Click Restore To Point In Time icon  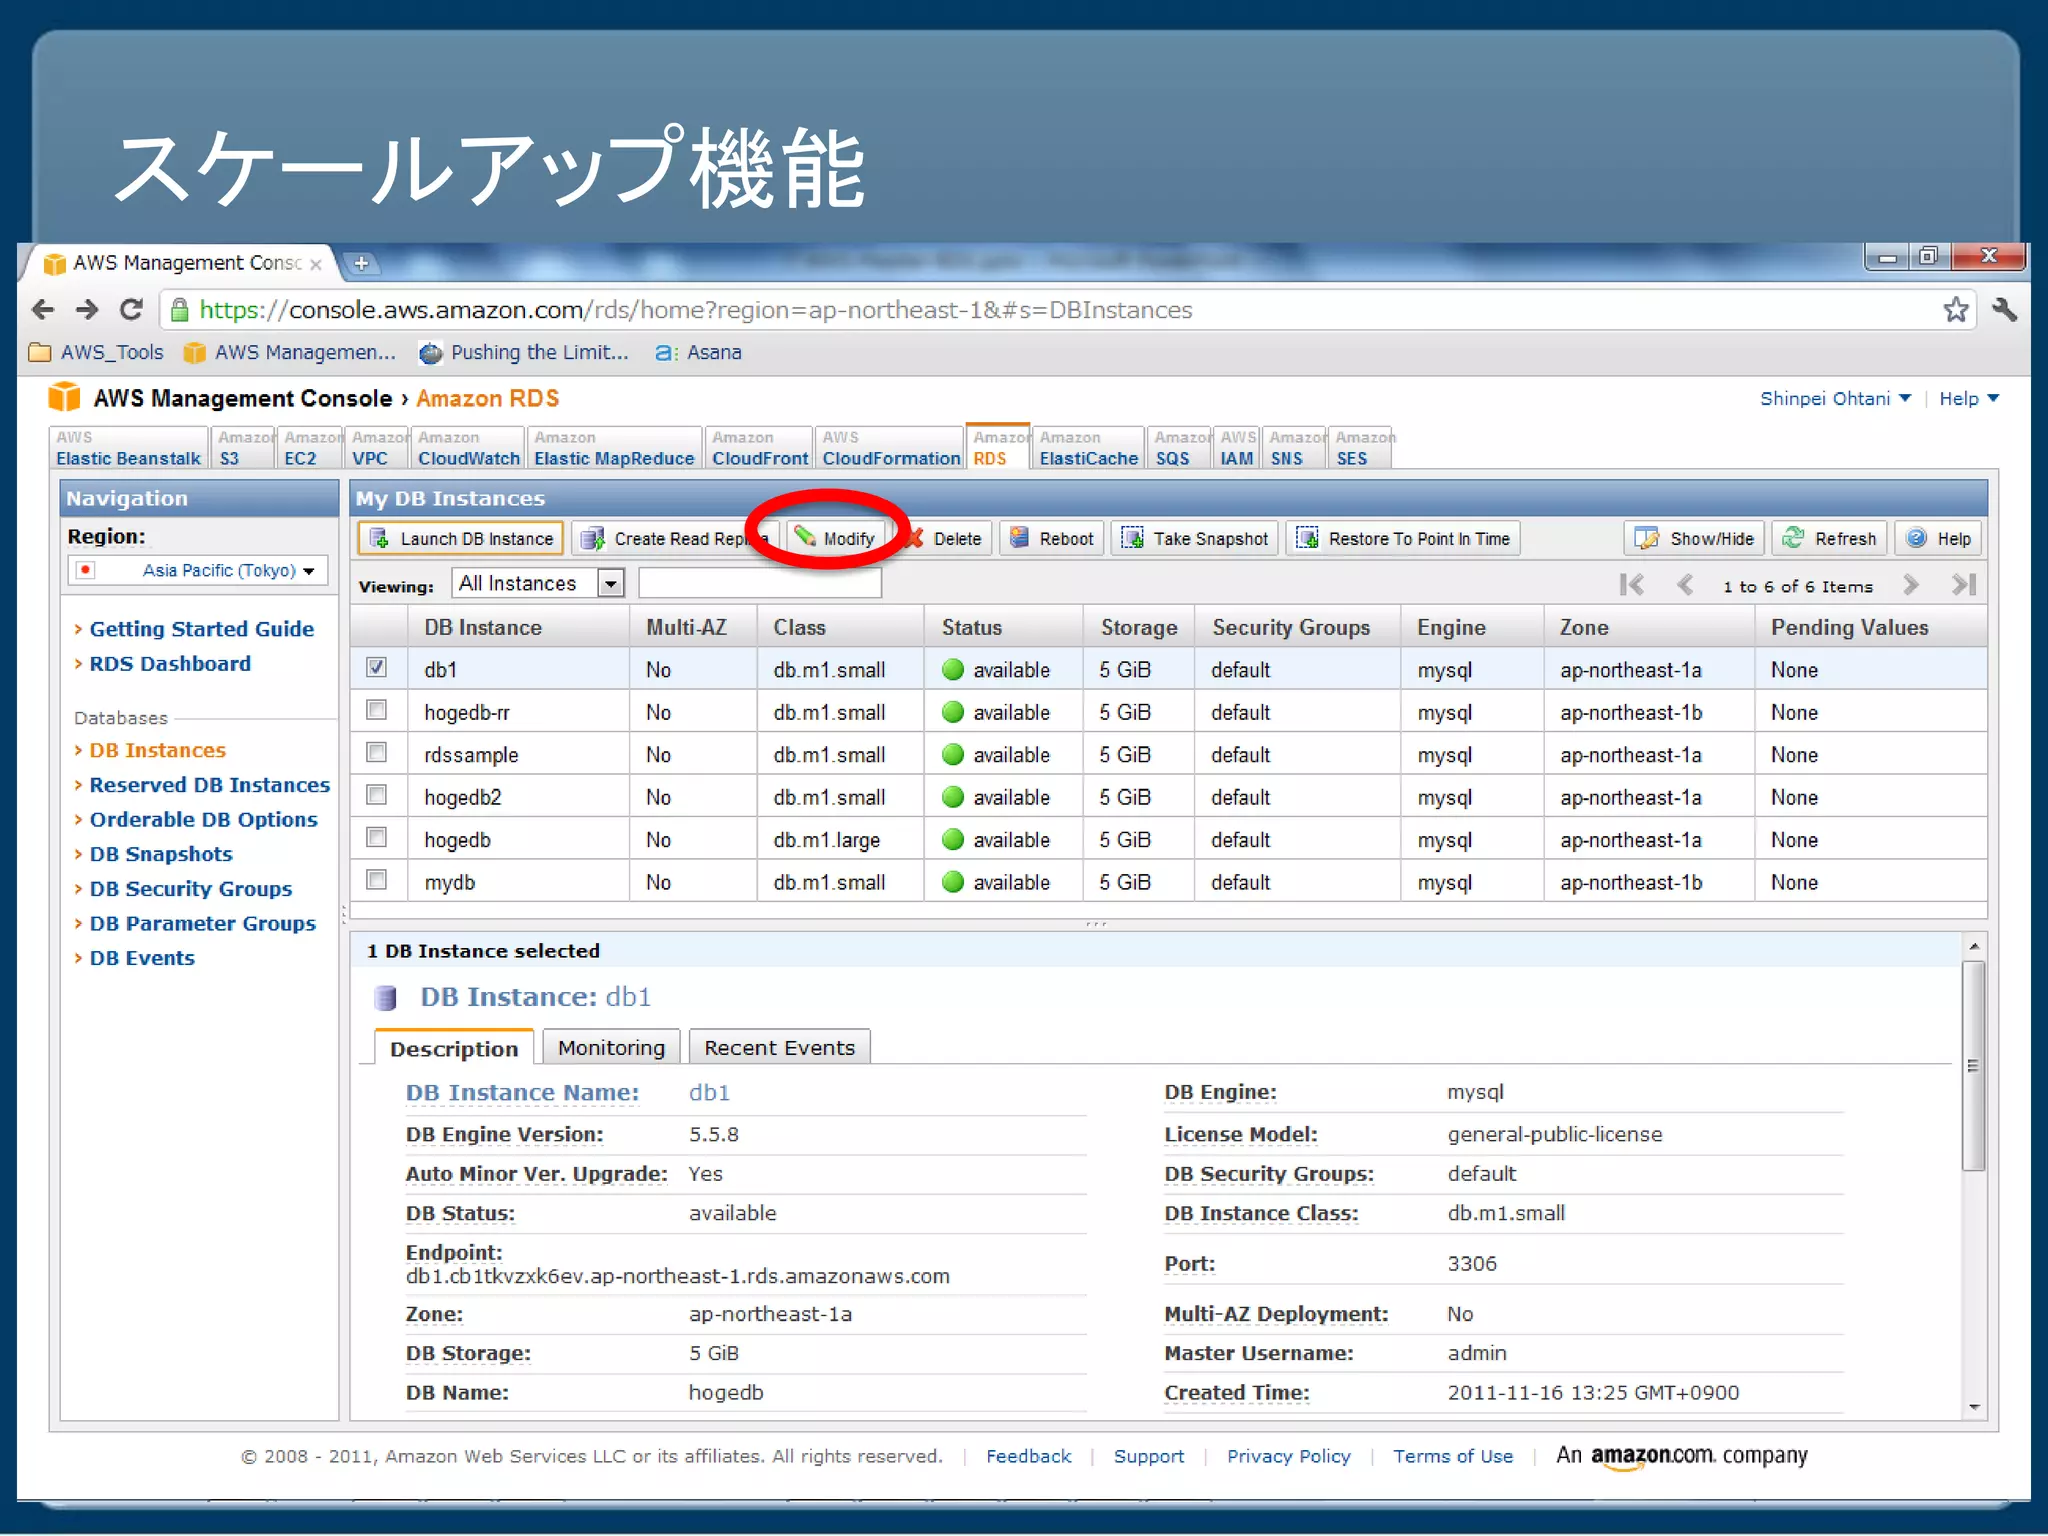[x=1307, y=538]
